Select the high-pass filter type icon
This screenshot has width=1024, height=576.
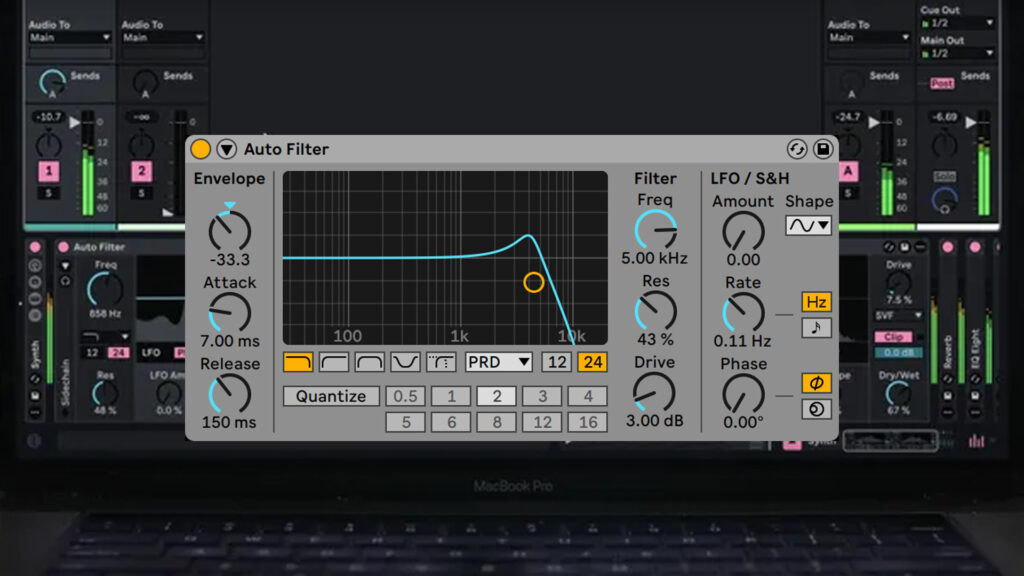point(334,362)
